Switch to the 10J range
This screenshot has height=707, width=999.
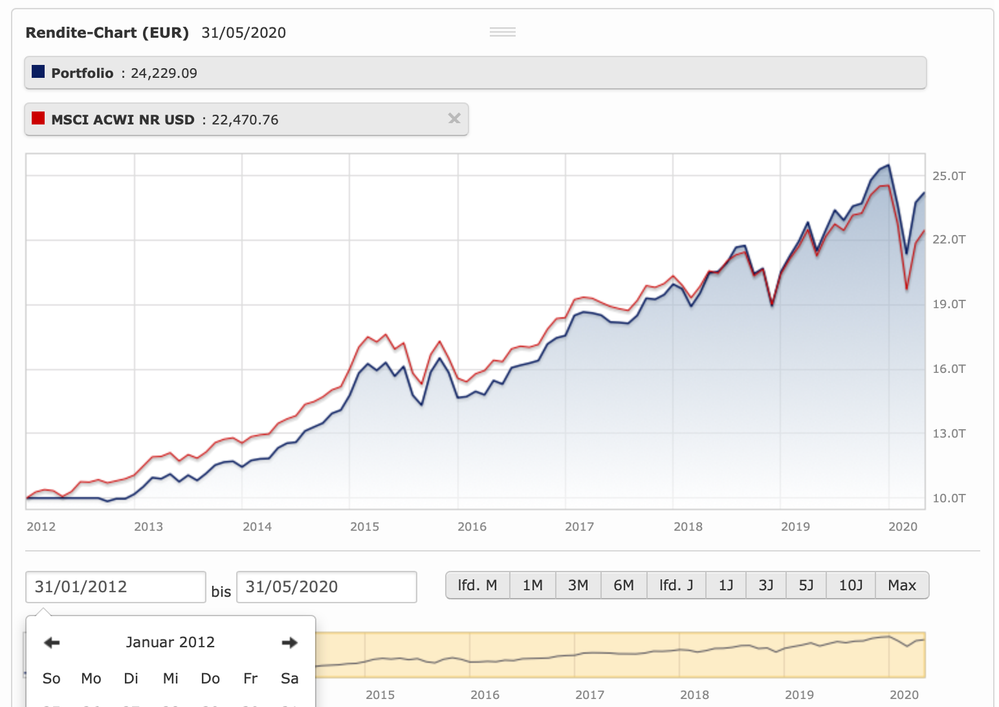tap(850, 585)
